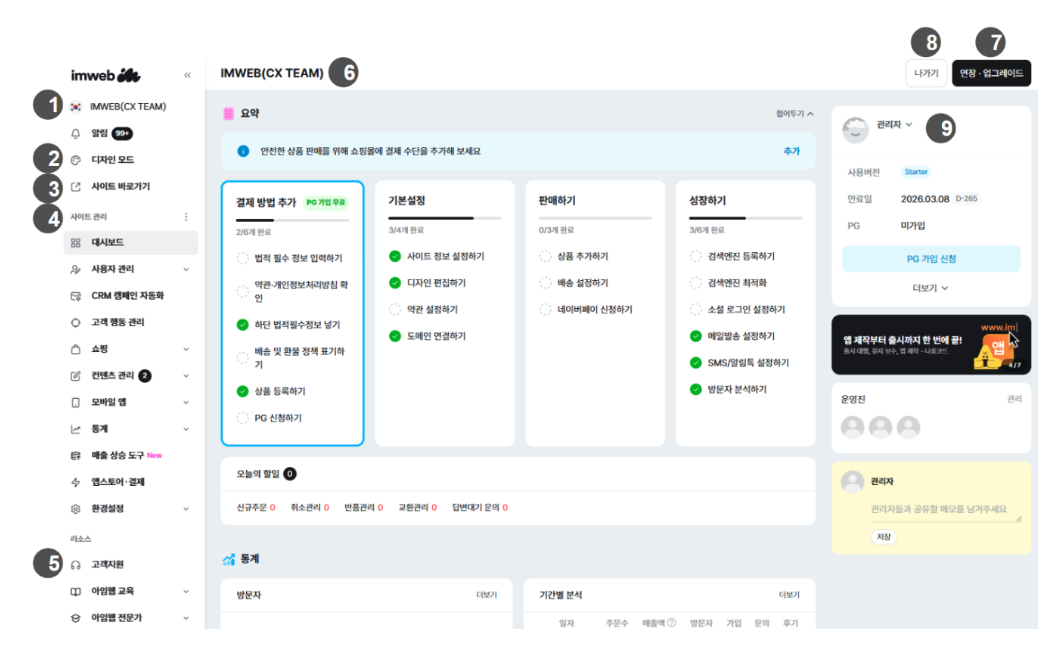The width and height of the screenshot is (1057, 645).
Task: Click the CRM 캠페인 자동화 icon
Action: [x=76, y=296]
